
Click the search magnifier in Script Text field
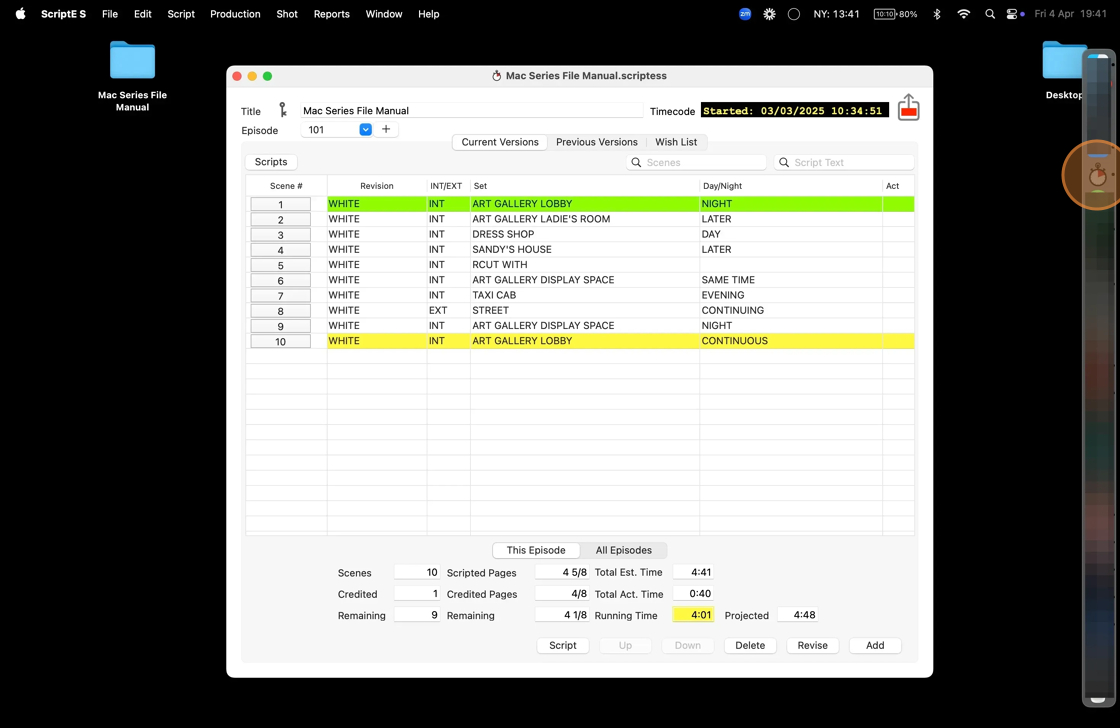tap(784, 162)
